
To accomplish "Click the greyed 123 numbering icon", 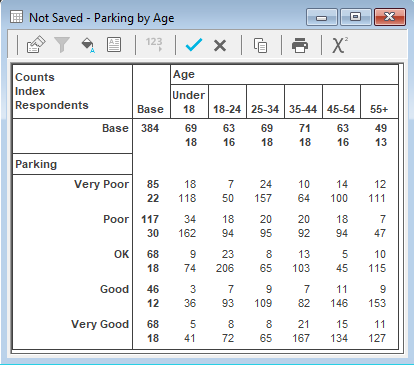I will tap(154, 44).
